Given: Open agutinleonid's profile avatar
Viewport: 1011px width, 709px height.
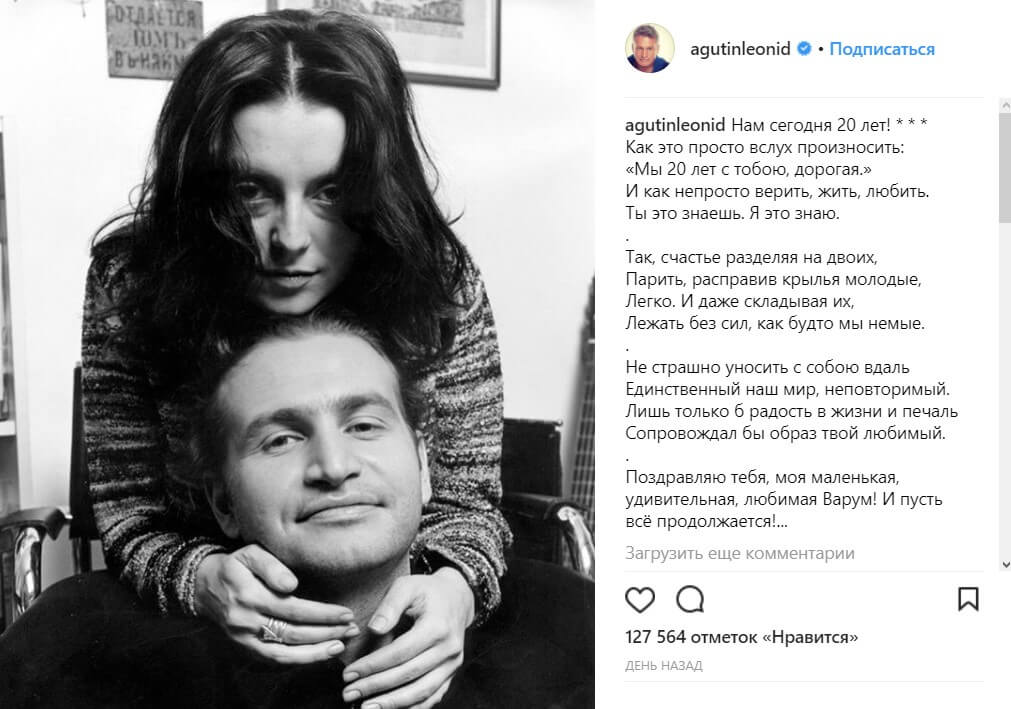Looking at the screenshot, I should click(x=650, y=49).
